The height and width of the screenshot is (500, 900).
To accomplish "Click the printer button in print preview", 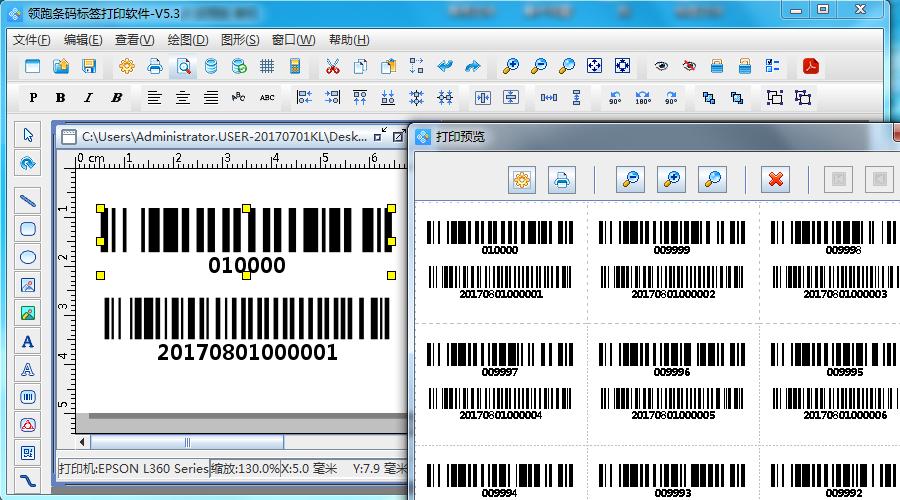I will pyautogui.click(x=562, y=180).
